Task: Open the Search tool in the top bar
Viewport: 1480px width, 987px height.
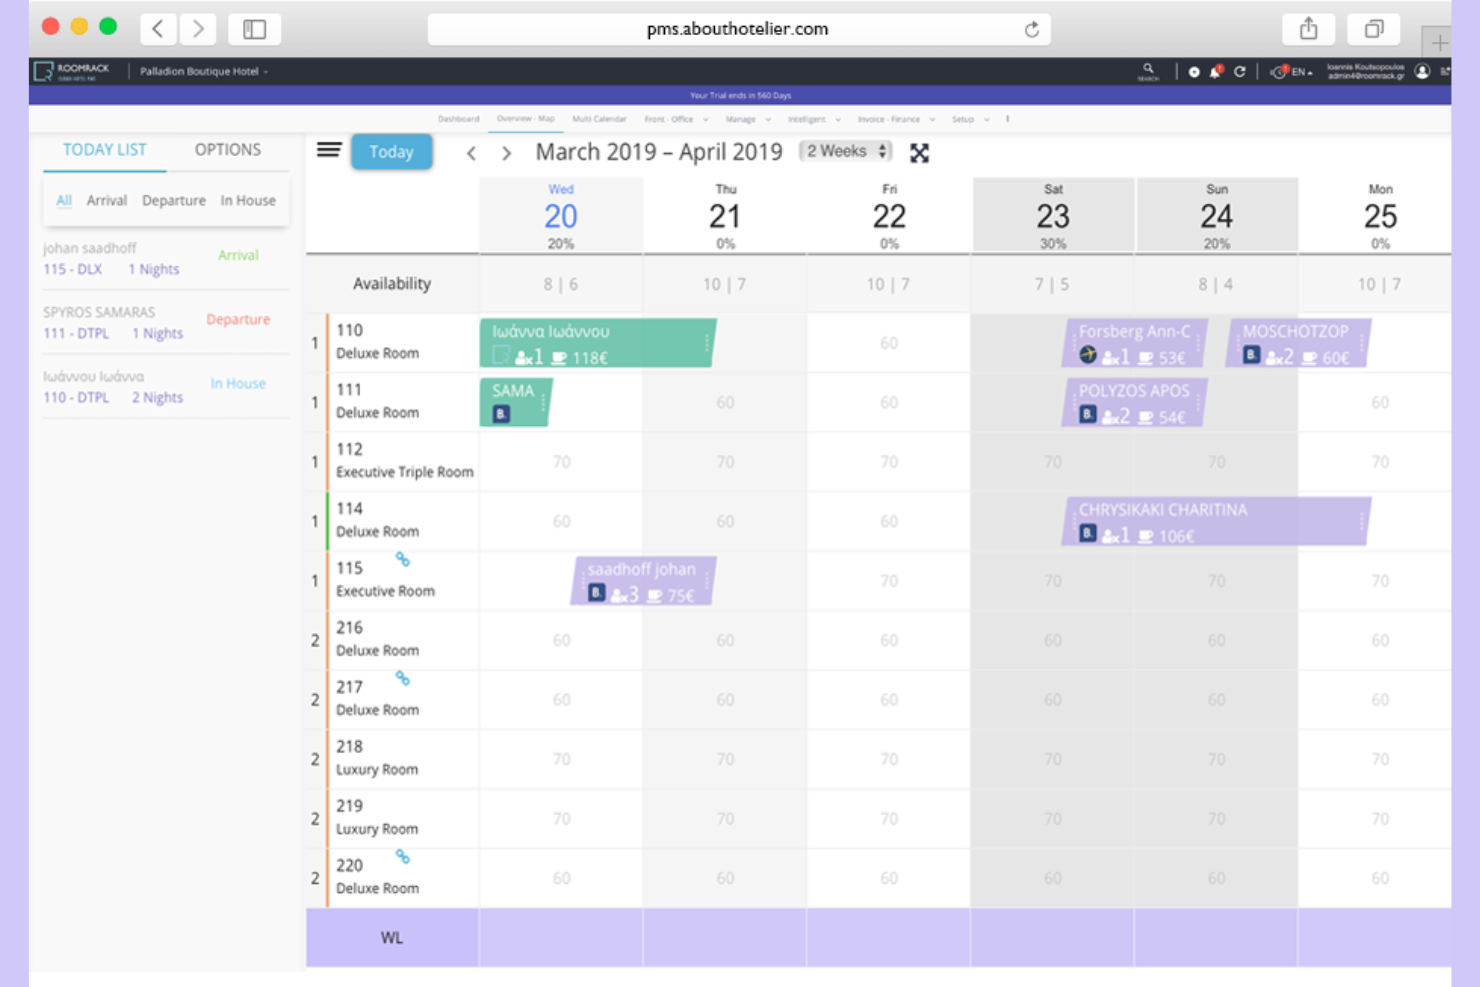Action: (x=1147, y=71)
